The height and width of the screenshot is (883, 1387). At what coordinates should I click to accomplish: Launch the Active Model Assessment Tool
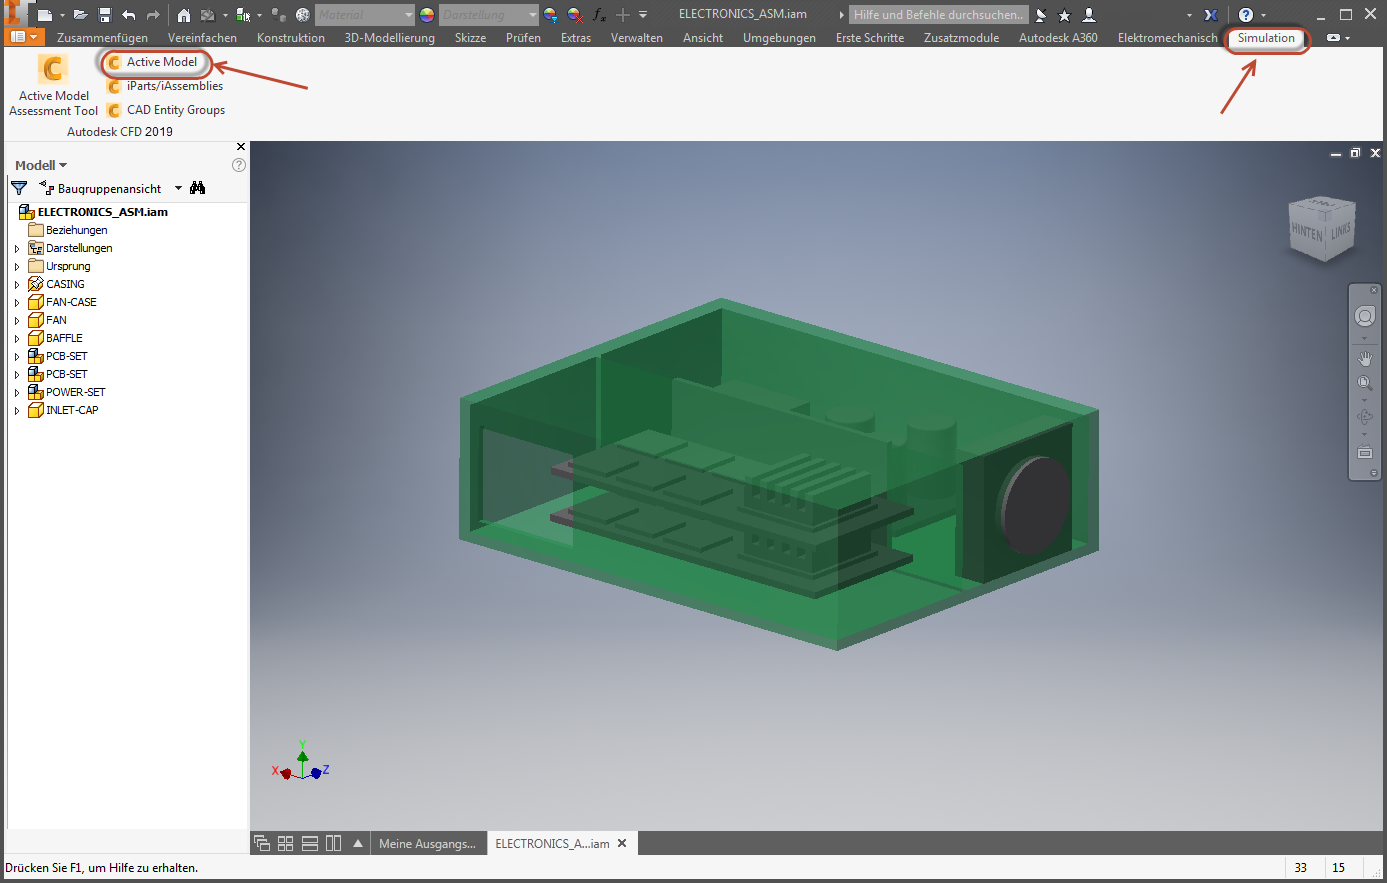click(54, 86)
